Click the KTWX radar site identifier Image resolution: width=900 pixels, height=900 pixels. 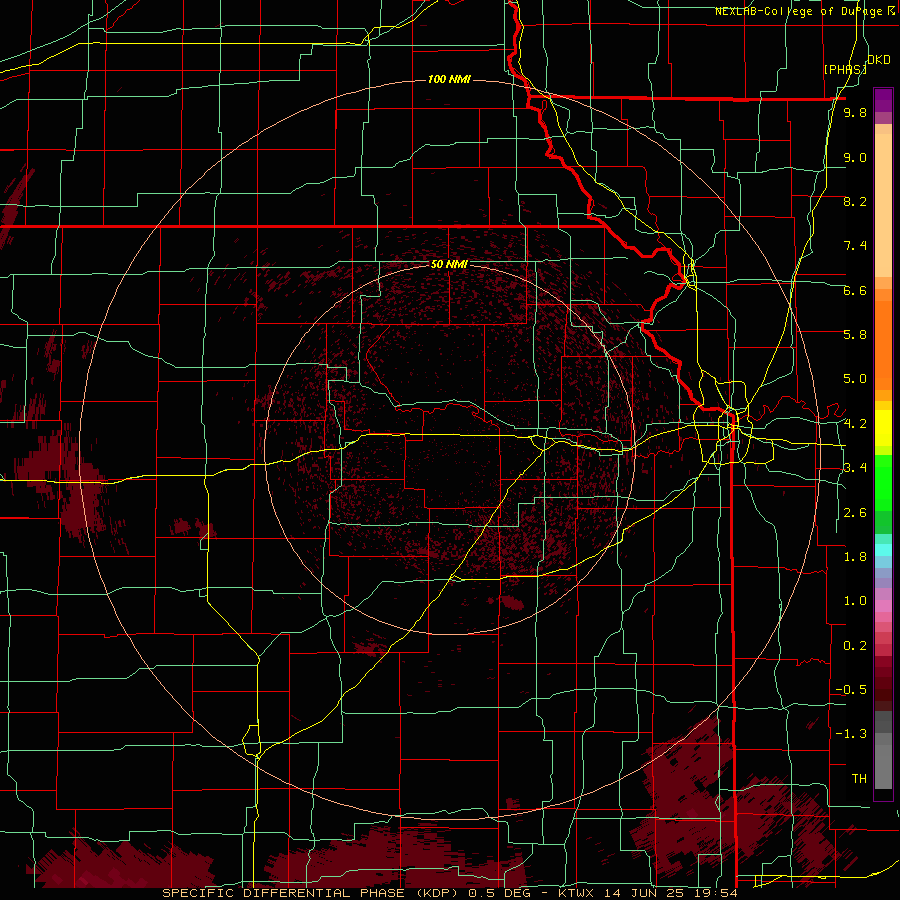point(576,893)
